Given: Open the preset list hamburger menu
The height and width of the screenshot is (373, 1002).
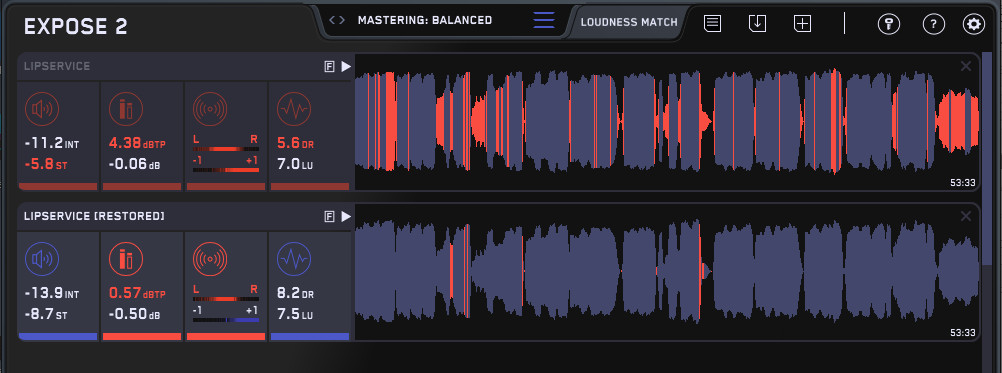Looking at the screenshot, I should pos(544,20).
